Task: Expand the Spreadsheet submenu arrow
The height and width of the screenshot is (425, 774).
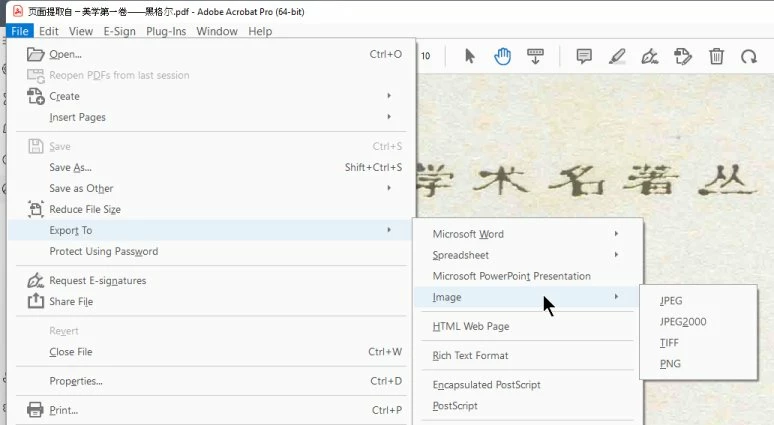Action: (x=616, y=255)
